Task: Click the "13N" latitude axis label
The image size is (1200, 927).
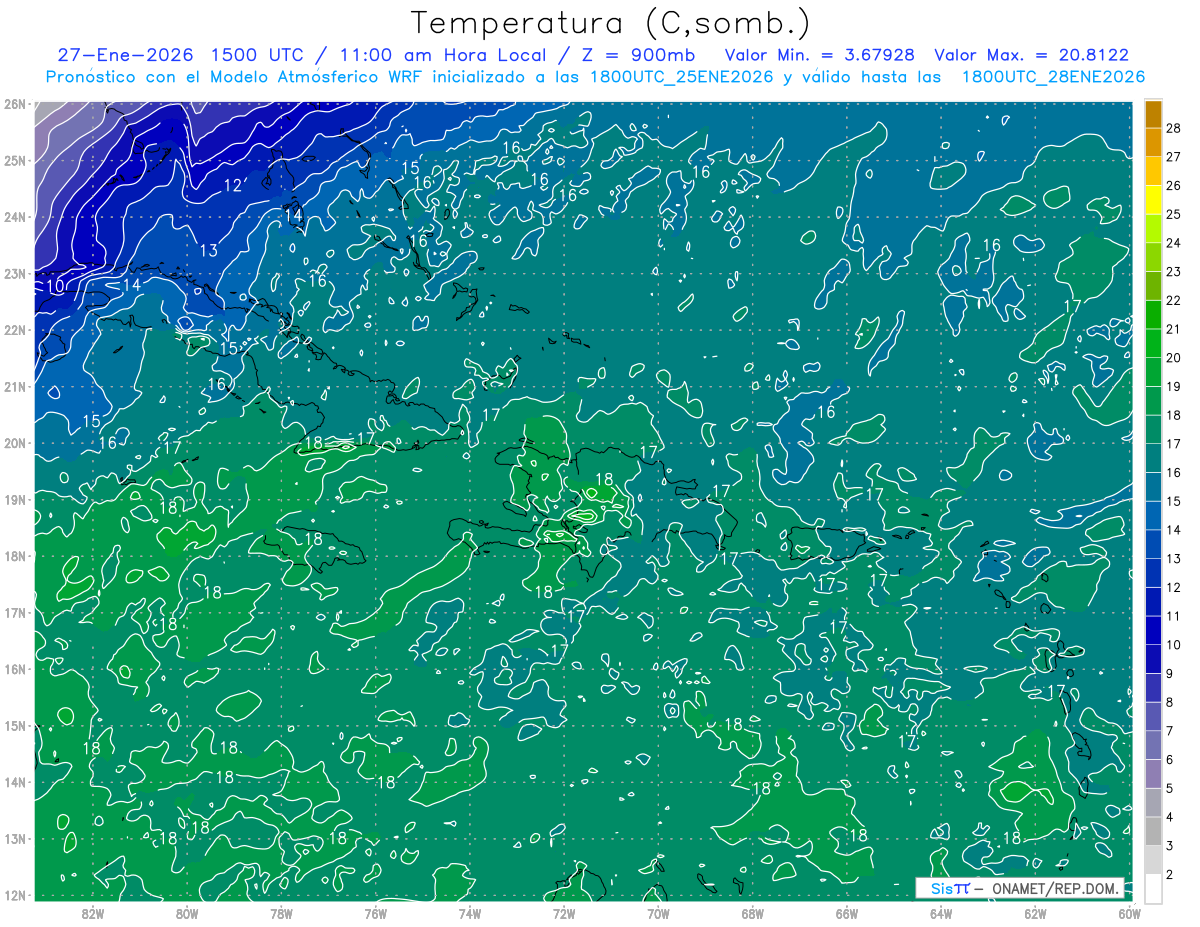Action: click(x=14, y=838)
